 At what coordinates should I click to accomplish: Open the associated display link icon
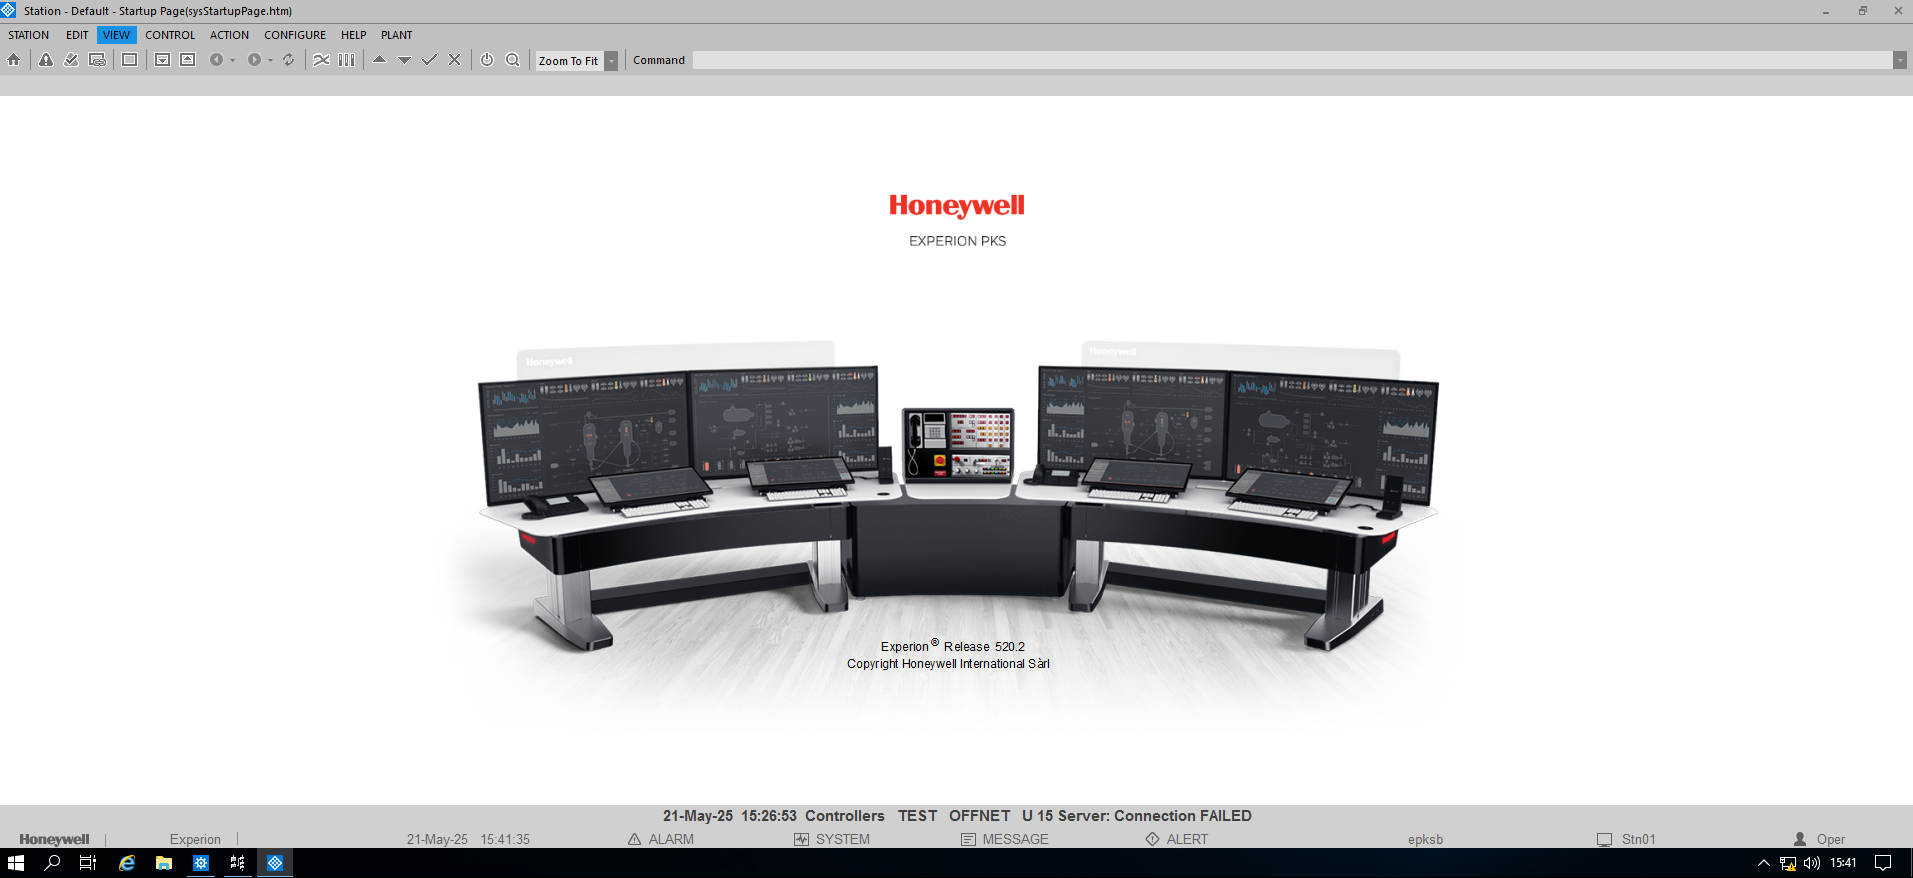[97, 60]
